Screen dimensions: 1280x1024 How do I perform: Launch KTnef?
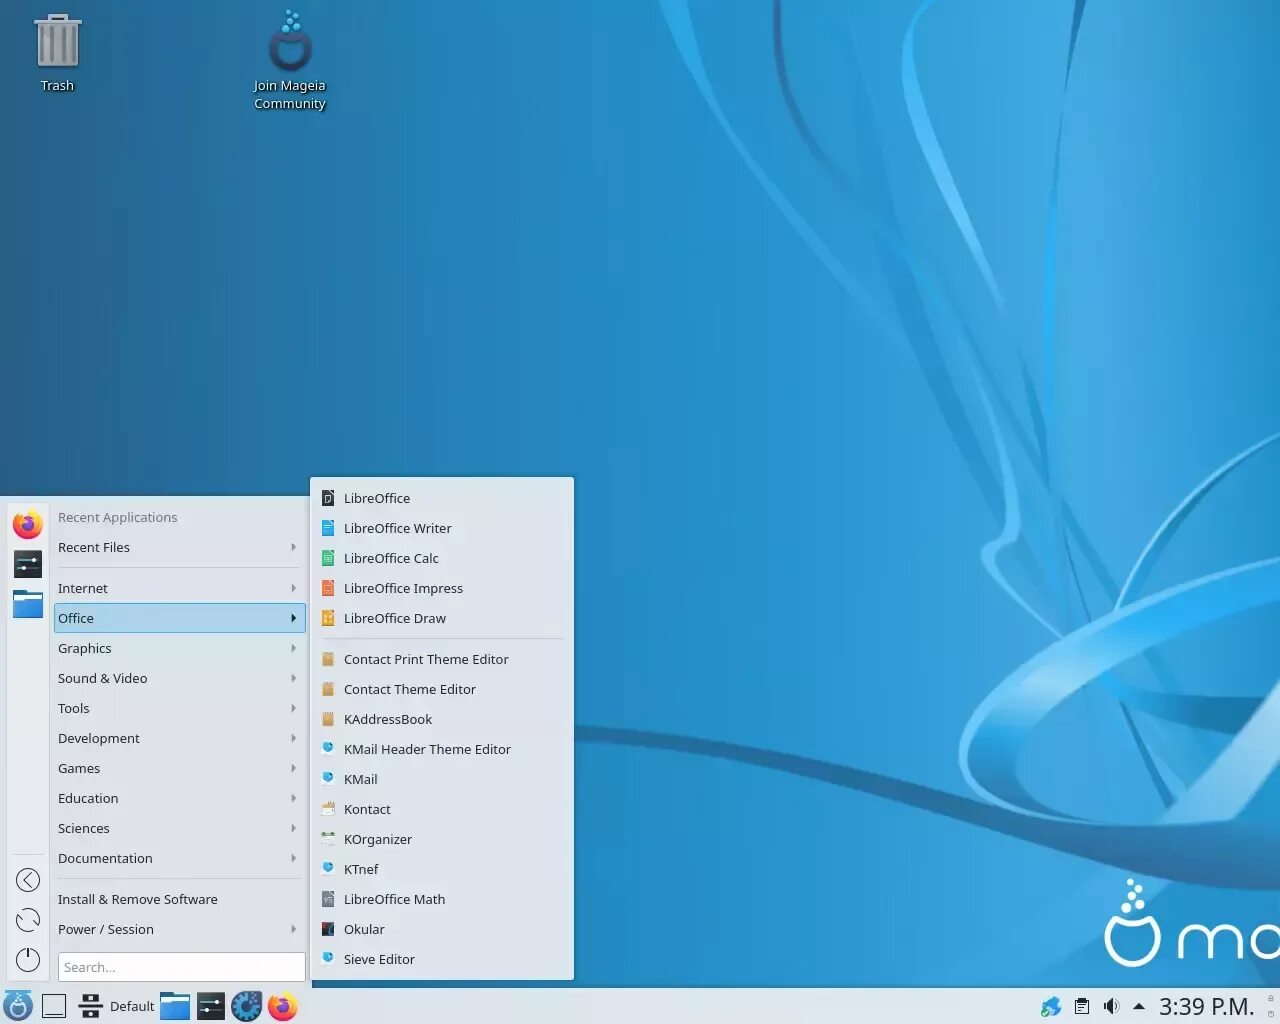coord(442,869)
